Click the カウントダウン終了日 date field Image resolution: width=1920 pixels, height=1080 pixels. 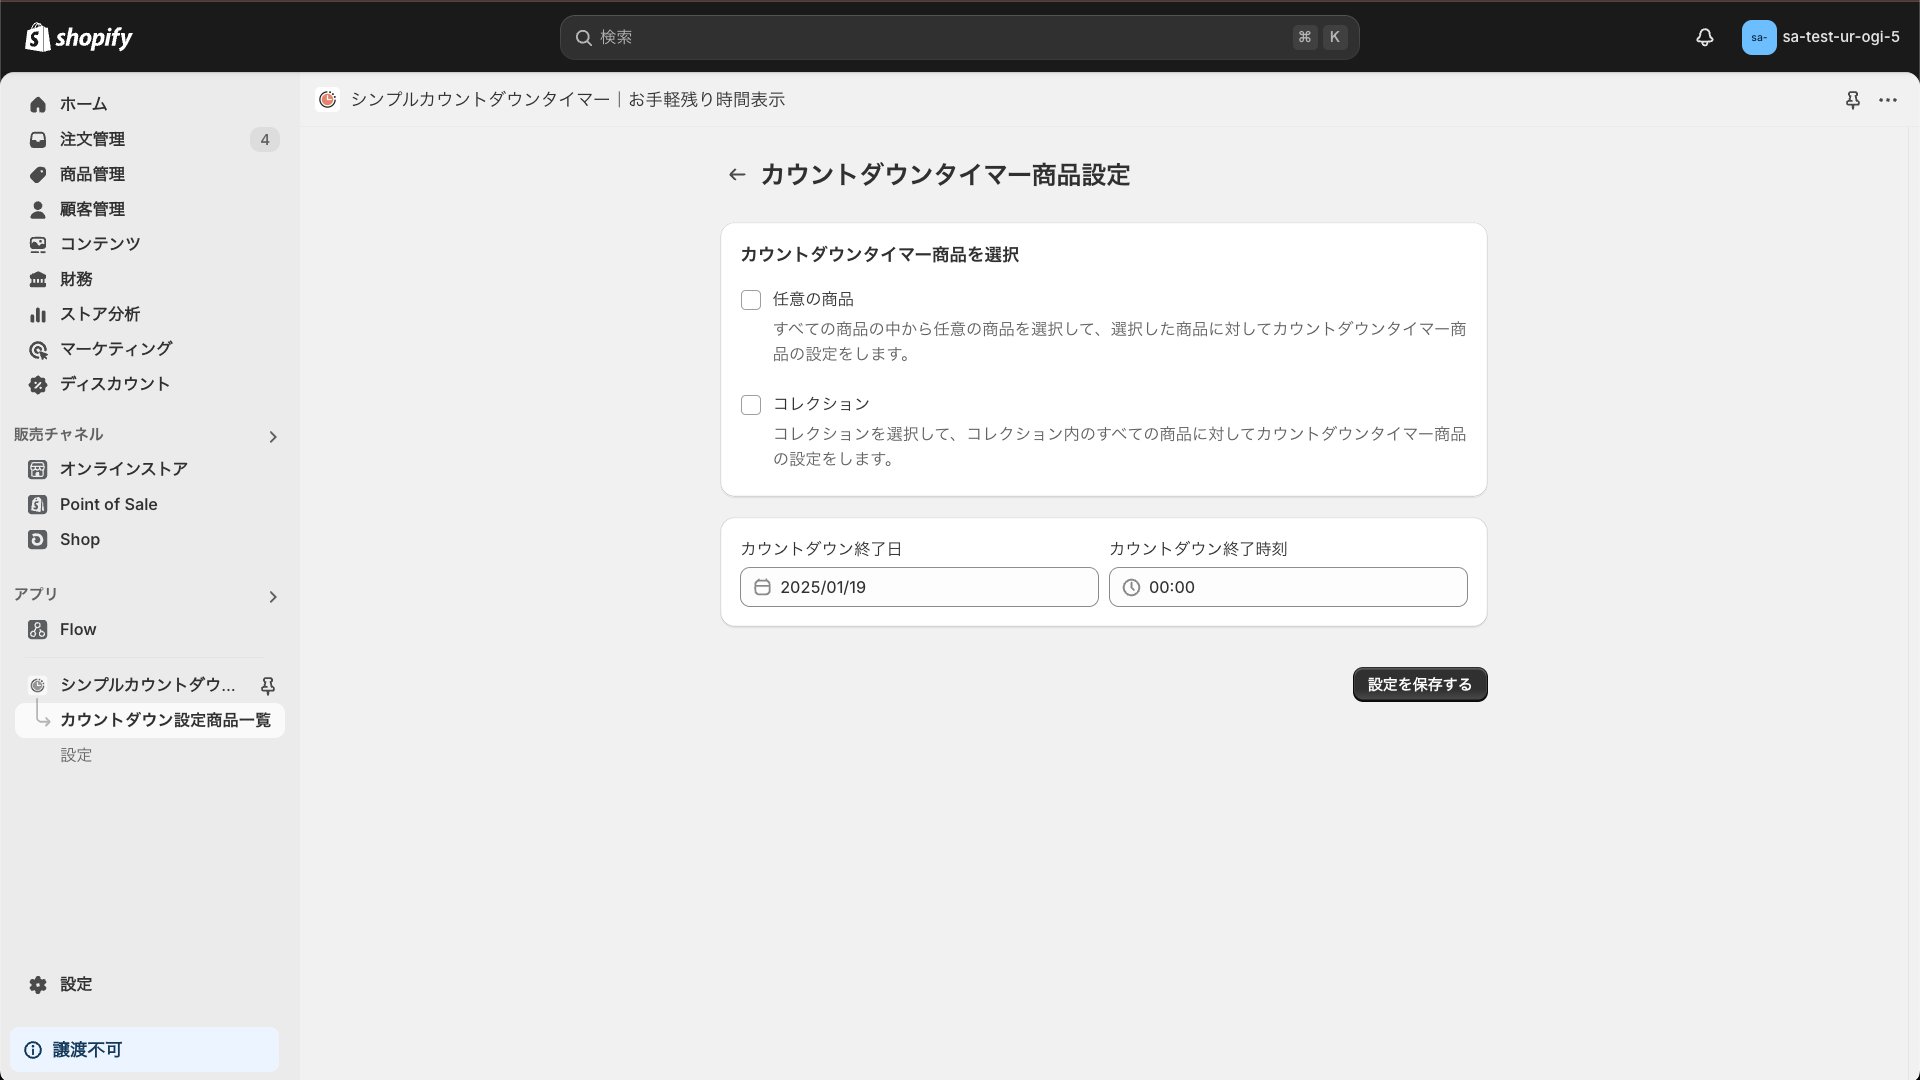point(918,587)
